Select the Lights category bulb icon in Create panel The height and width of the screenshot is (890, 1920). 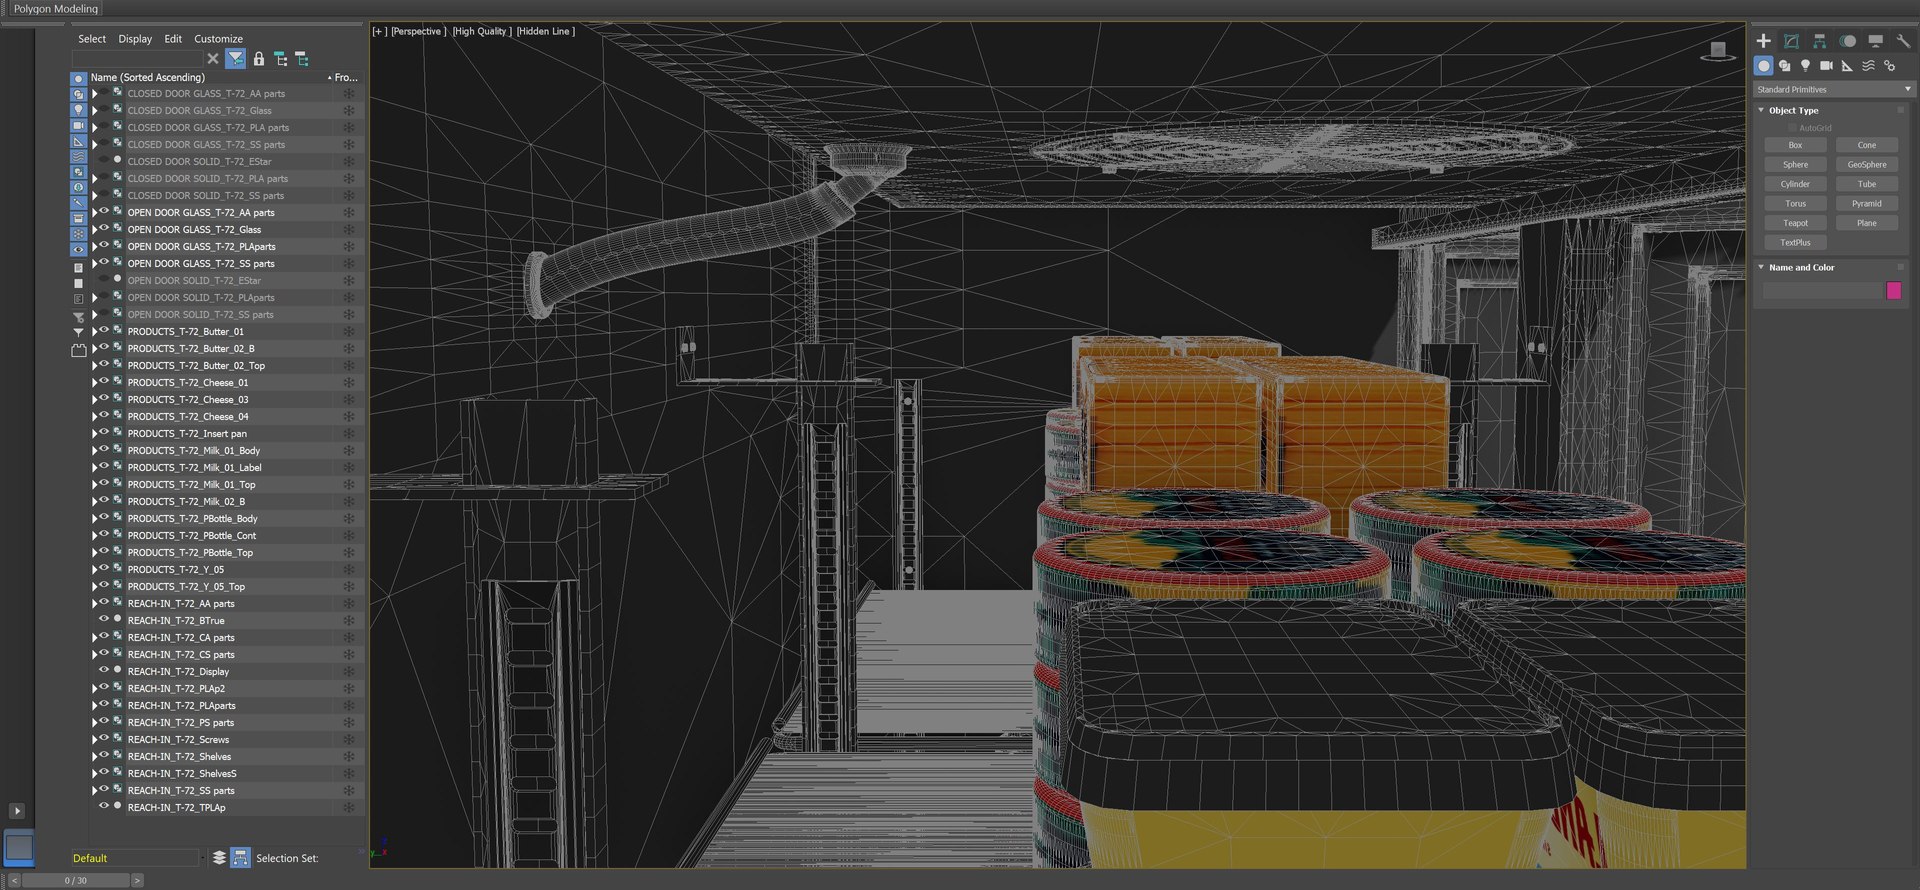[1805, 66]
